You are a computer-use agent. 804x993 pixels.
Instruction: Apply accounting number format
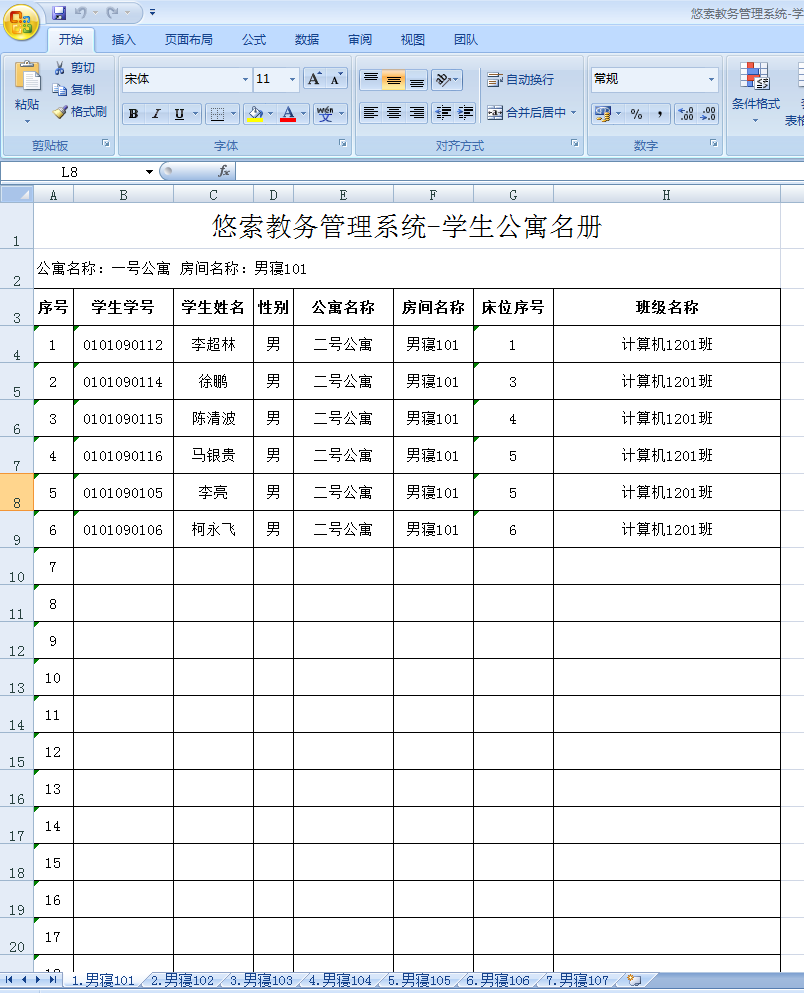(x=603, y=114)
